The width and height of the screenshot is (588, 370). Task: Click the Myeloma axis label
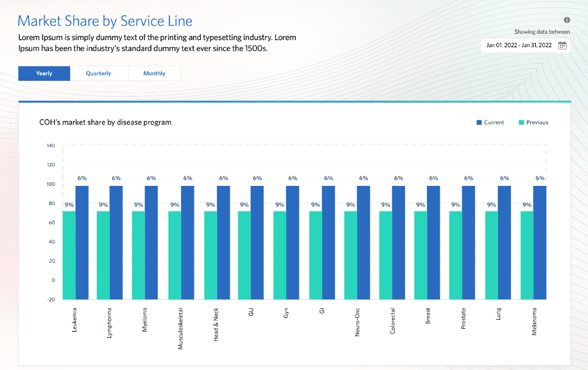[145, 320]
